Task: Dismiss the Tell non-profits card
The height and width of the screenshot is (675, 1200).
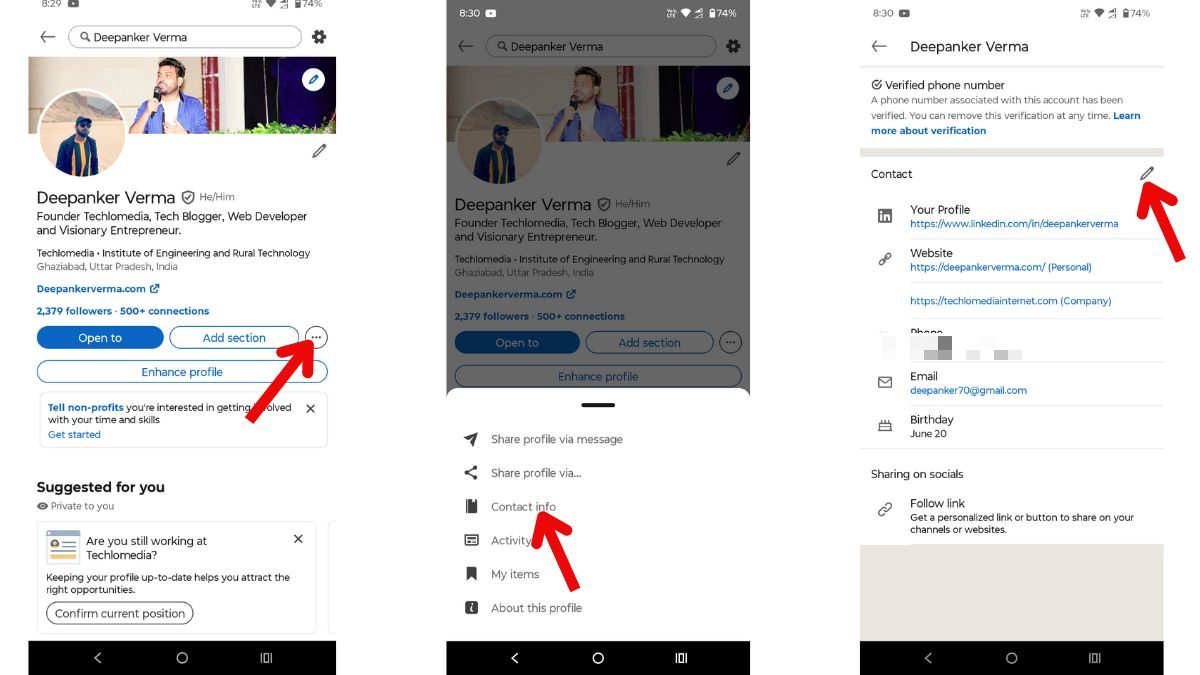Action: (310, 409)
